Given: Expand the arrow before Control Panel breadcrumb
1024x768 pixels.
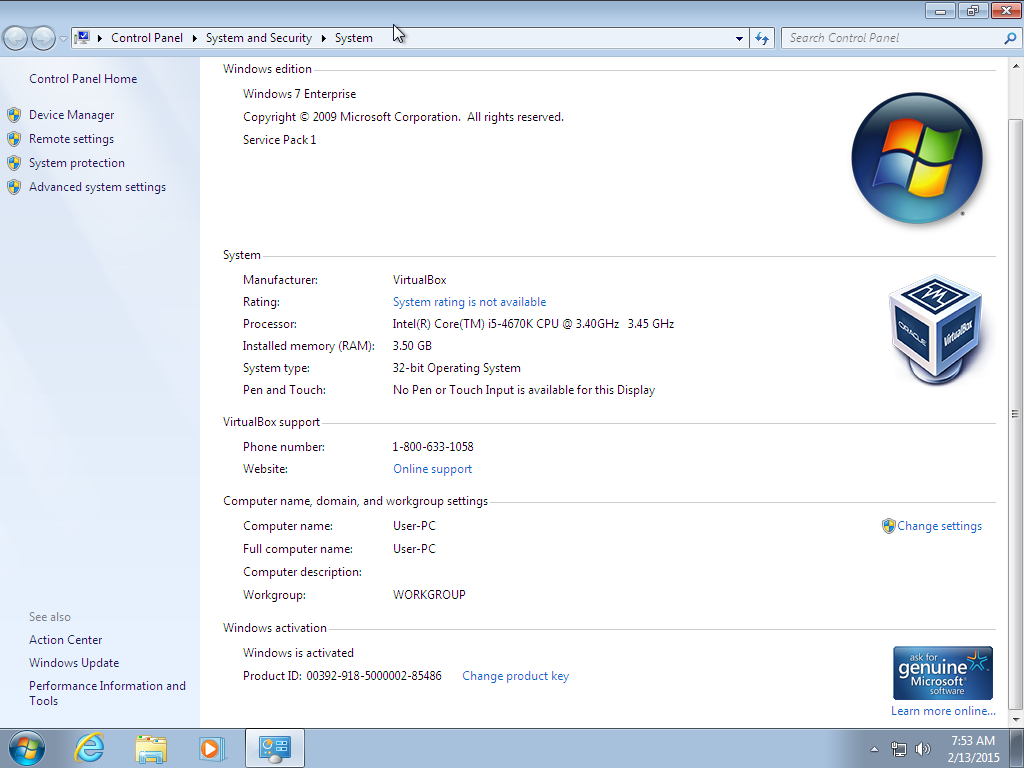Looking at the screenshot, I should (100, 38).
